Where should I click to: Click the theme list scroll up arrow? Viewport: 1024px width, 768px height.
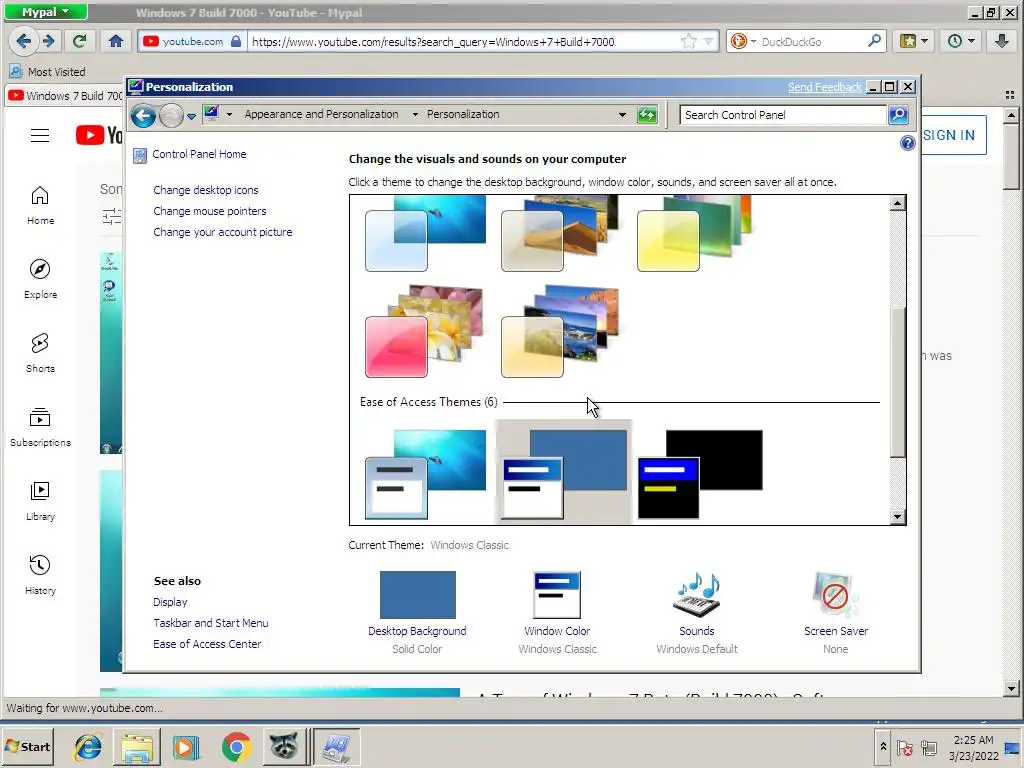(x=897, y=203)
